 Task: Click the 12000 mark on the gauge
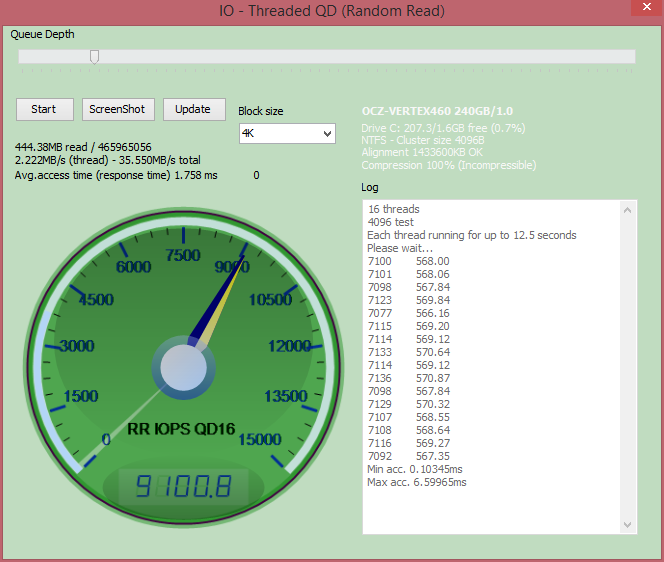tap(290, 346)
